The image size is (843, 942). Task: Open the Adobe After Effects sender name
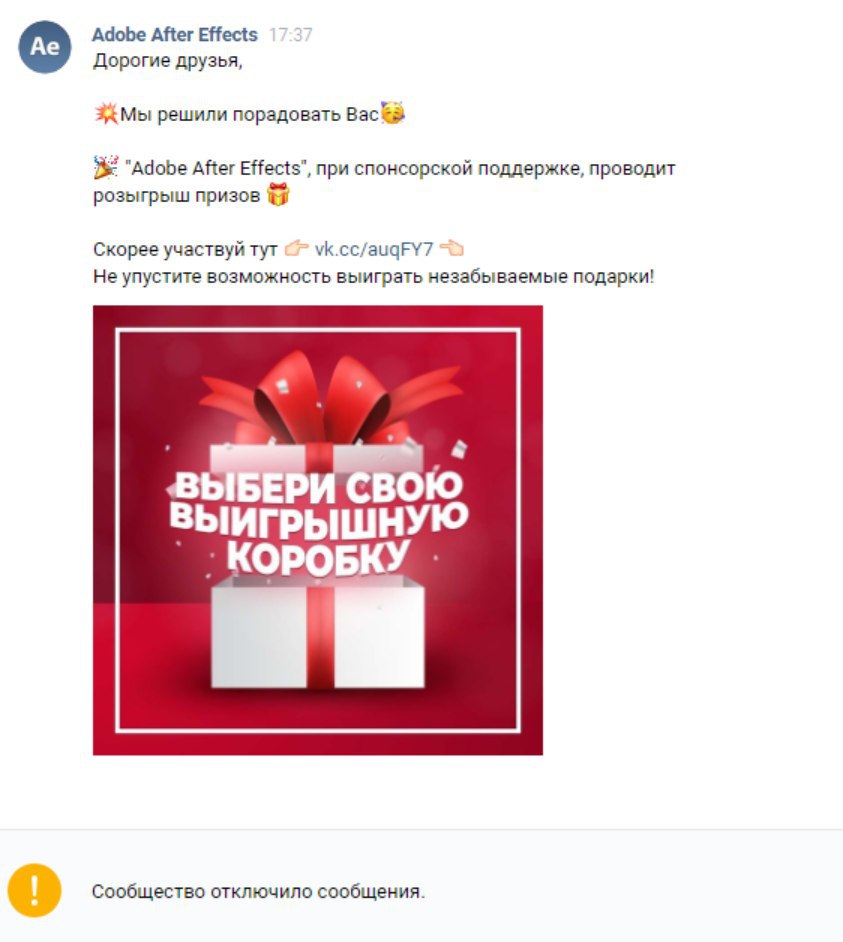[x=174, y=35]
